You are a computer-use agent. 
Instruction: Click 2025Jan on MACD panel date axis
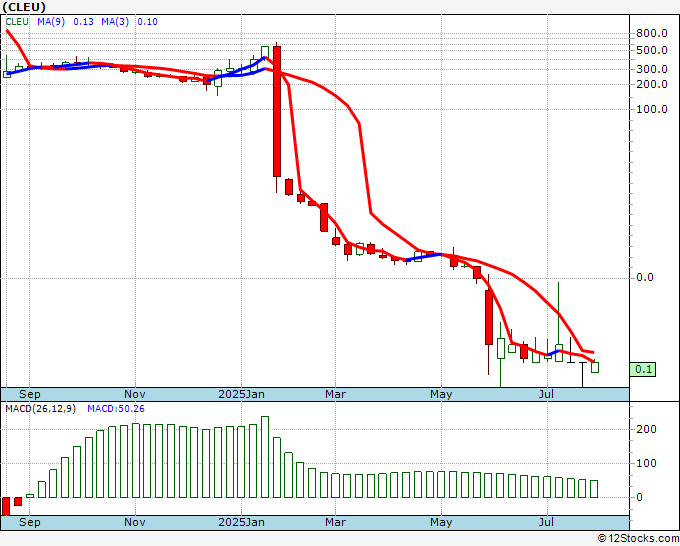click(x=242, y=522)
